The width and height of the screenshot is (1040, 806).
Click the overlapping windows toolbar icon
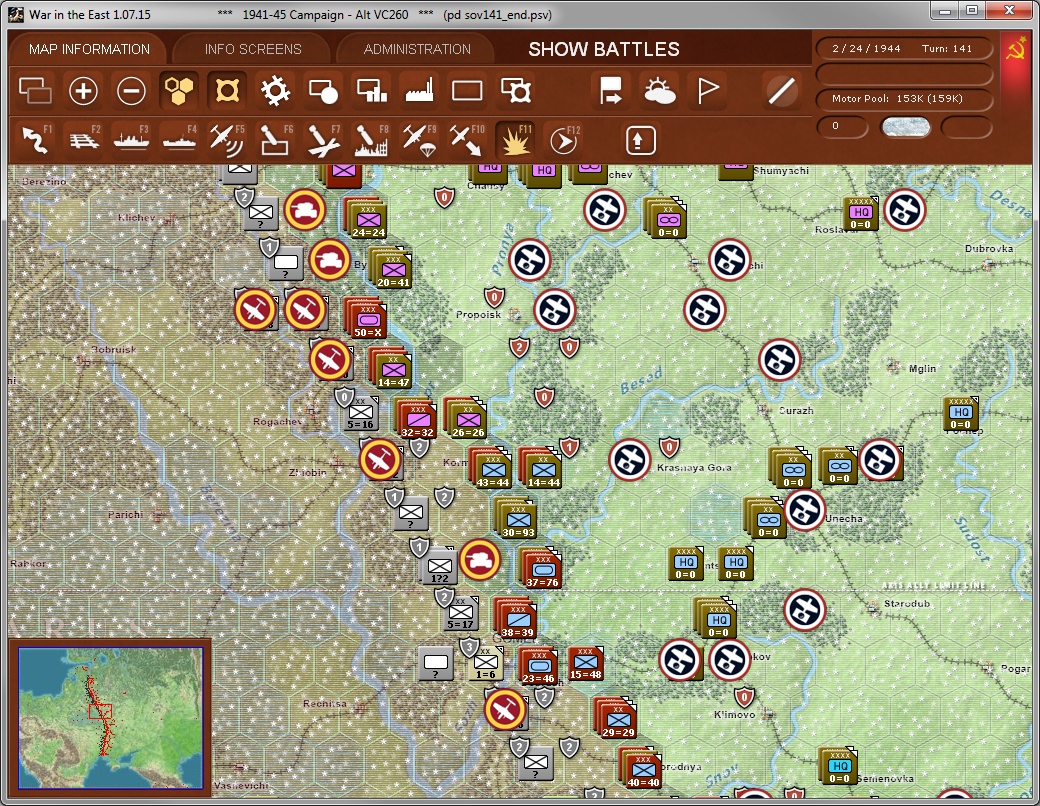[x=35, y=91]
